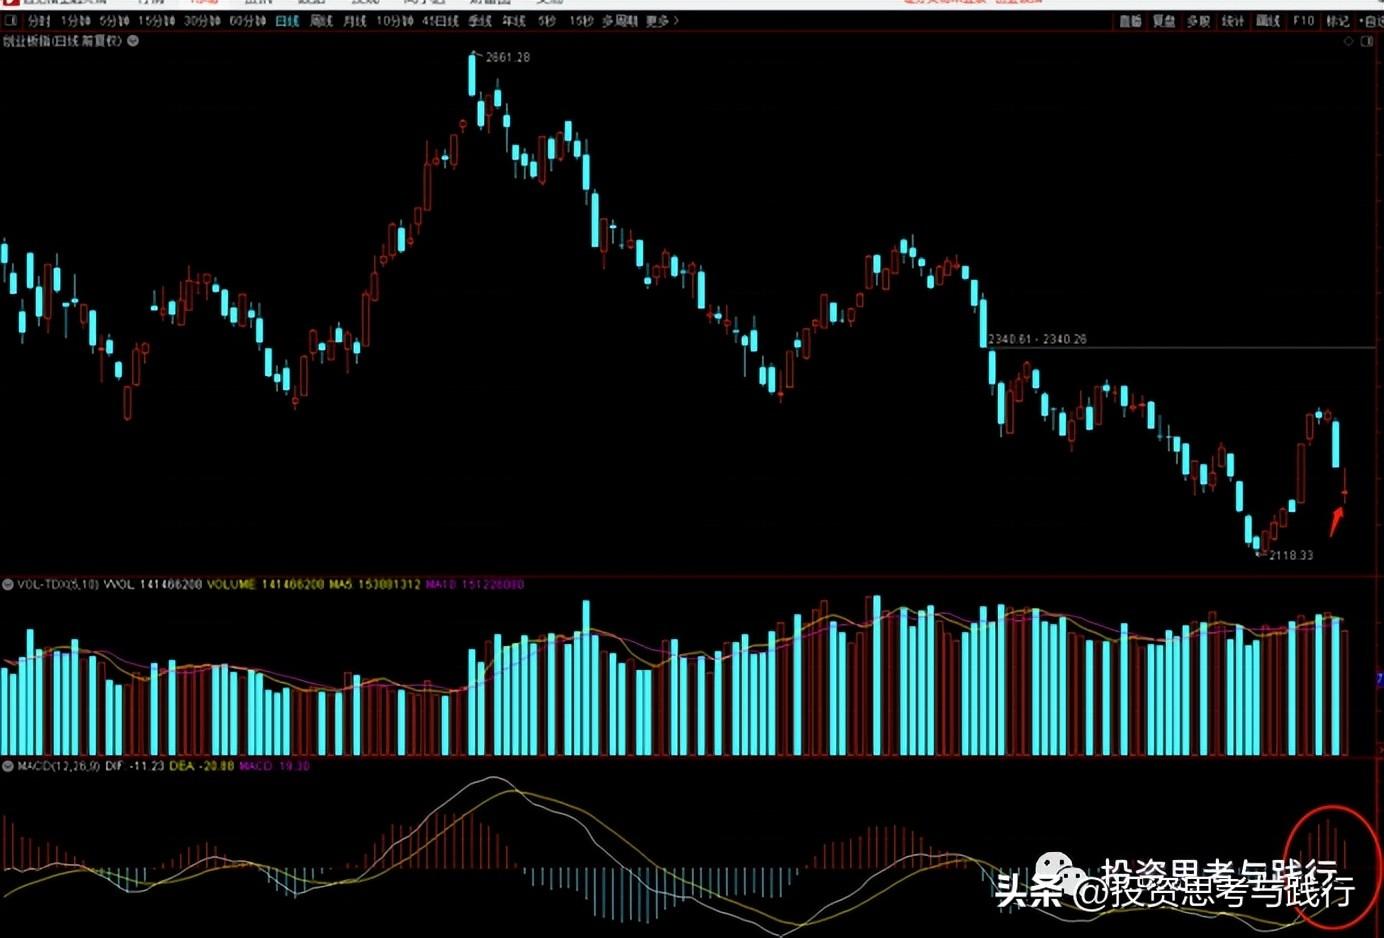1384x938 pixels.
Task: Expand the MACD indicator settings icon
Action: pyautogui.click(x=8, y=766)
